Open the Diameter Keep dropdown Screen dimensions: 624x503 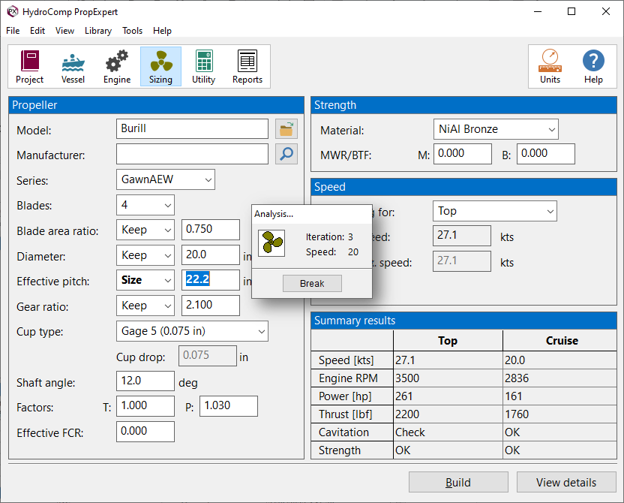tap(145, 255)
